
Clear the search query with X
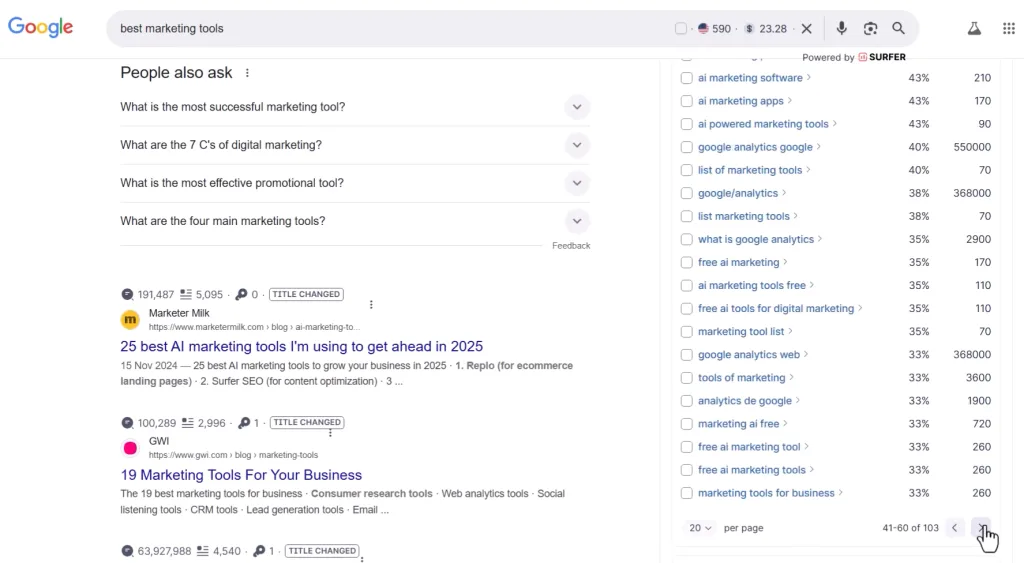pyautogui.click(x=807, y=29)
